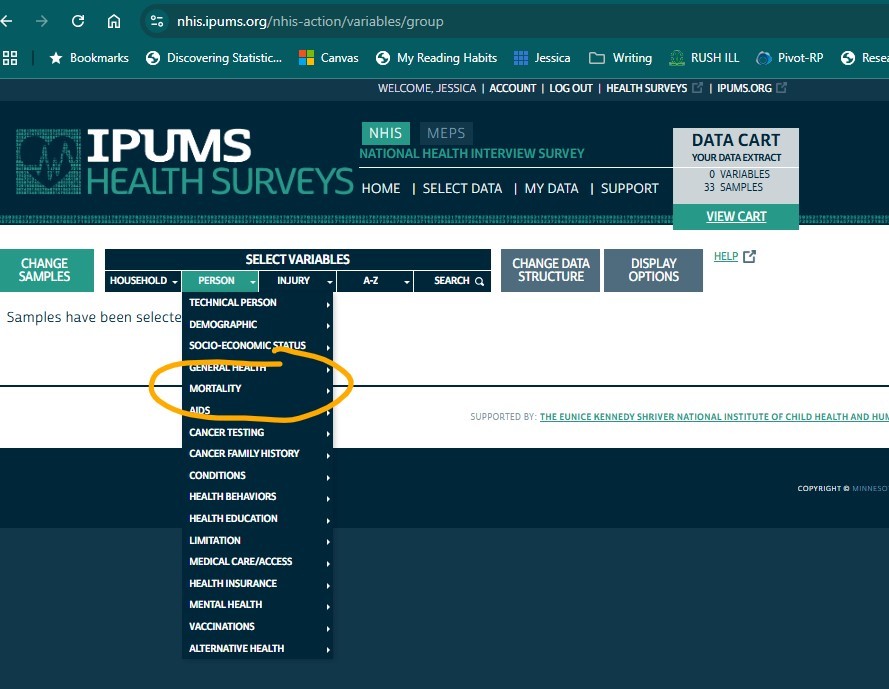
Task: Open the apps grid icon in bookmarks bar
Action: coord(10,58)
